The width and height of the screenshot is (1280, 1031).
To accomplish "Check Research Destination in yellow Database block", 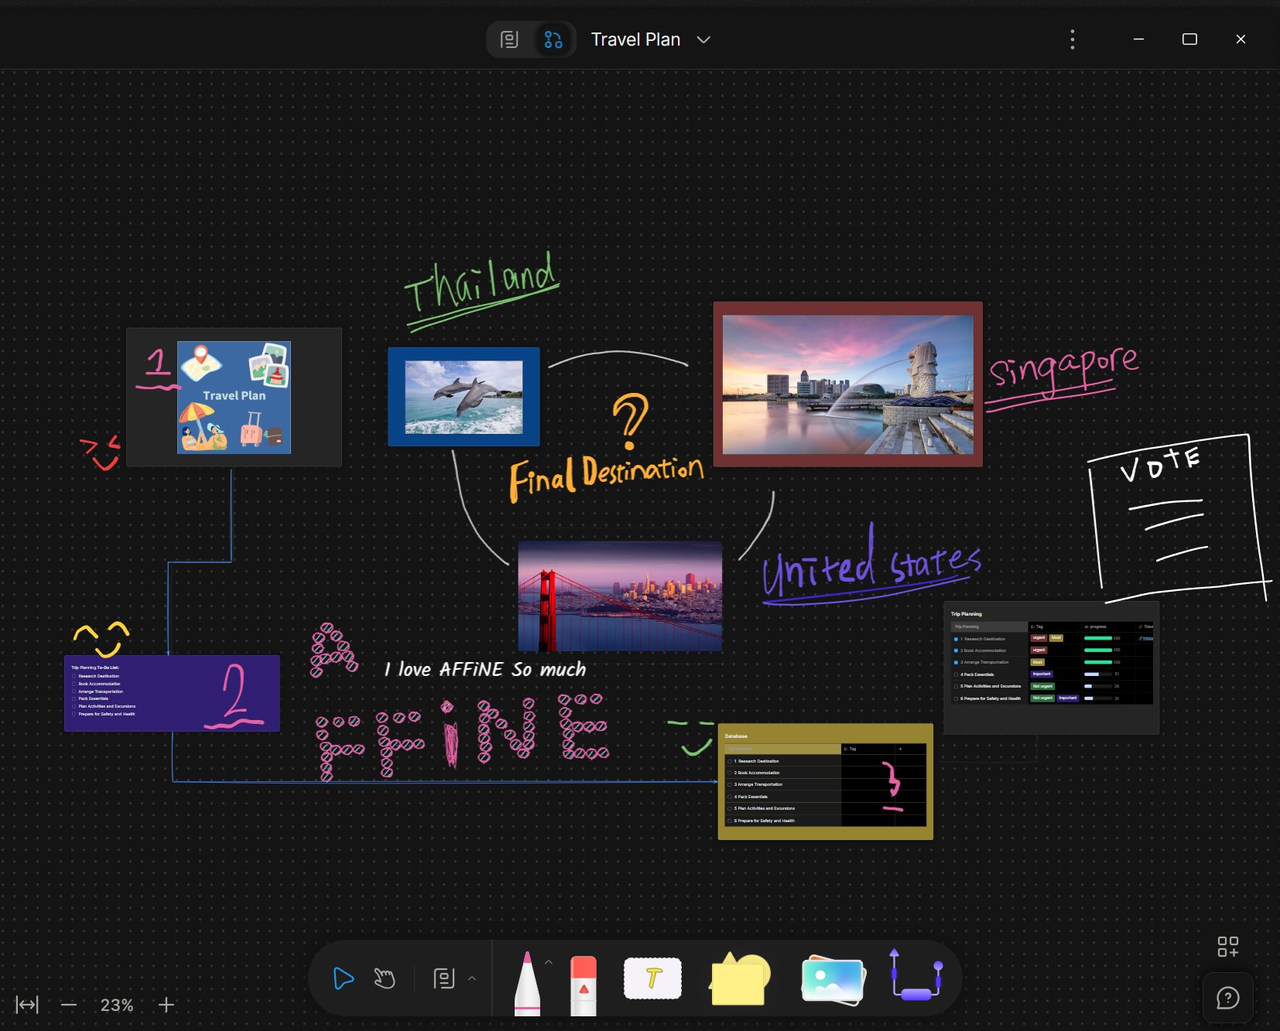I will (x=729, y=761).
